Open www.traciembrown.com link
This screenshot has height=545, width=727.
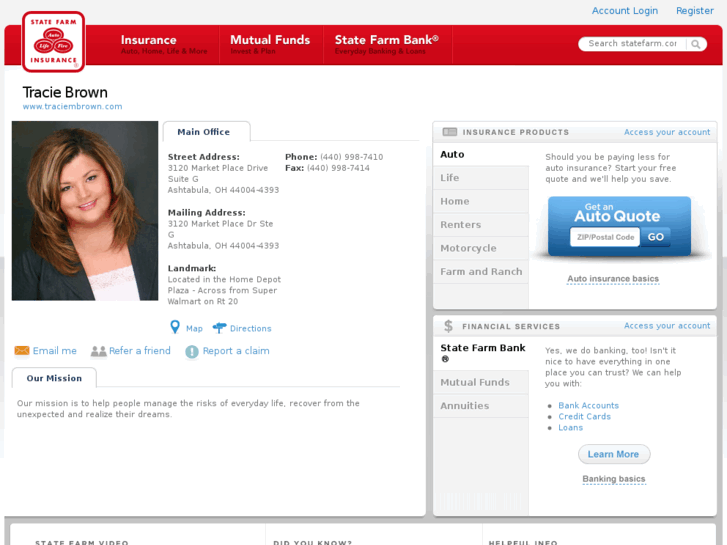[72, 106]
